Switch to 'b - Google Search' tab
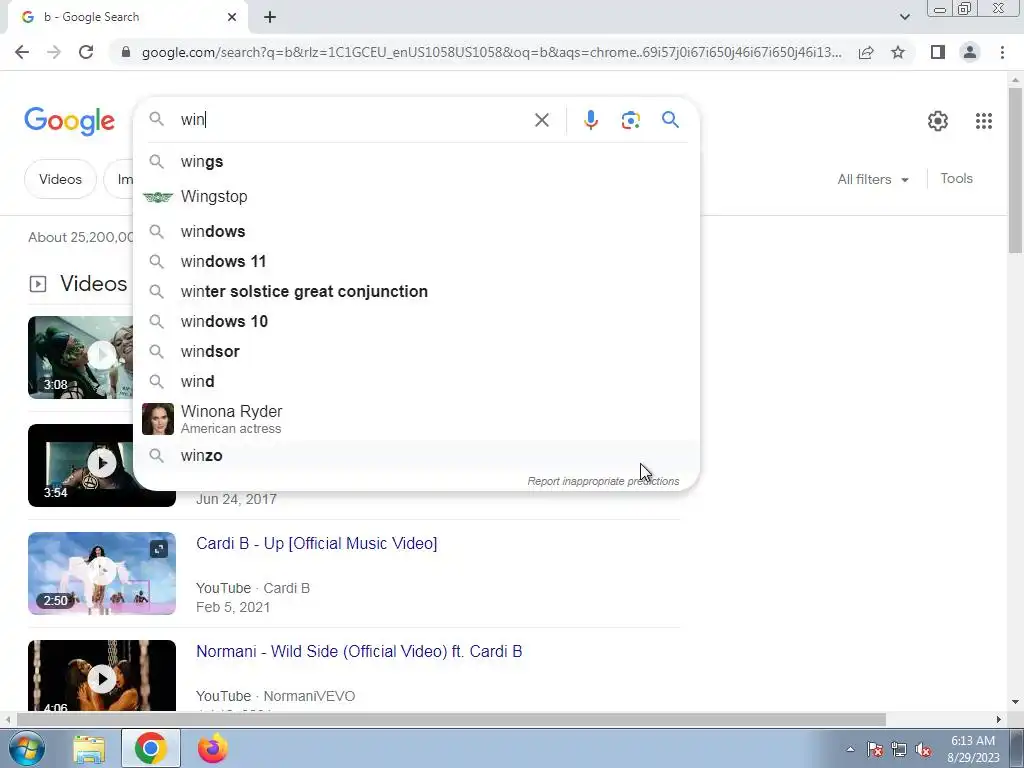The image size is (1024, 768). 127,17
